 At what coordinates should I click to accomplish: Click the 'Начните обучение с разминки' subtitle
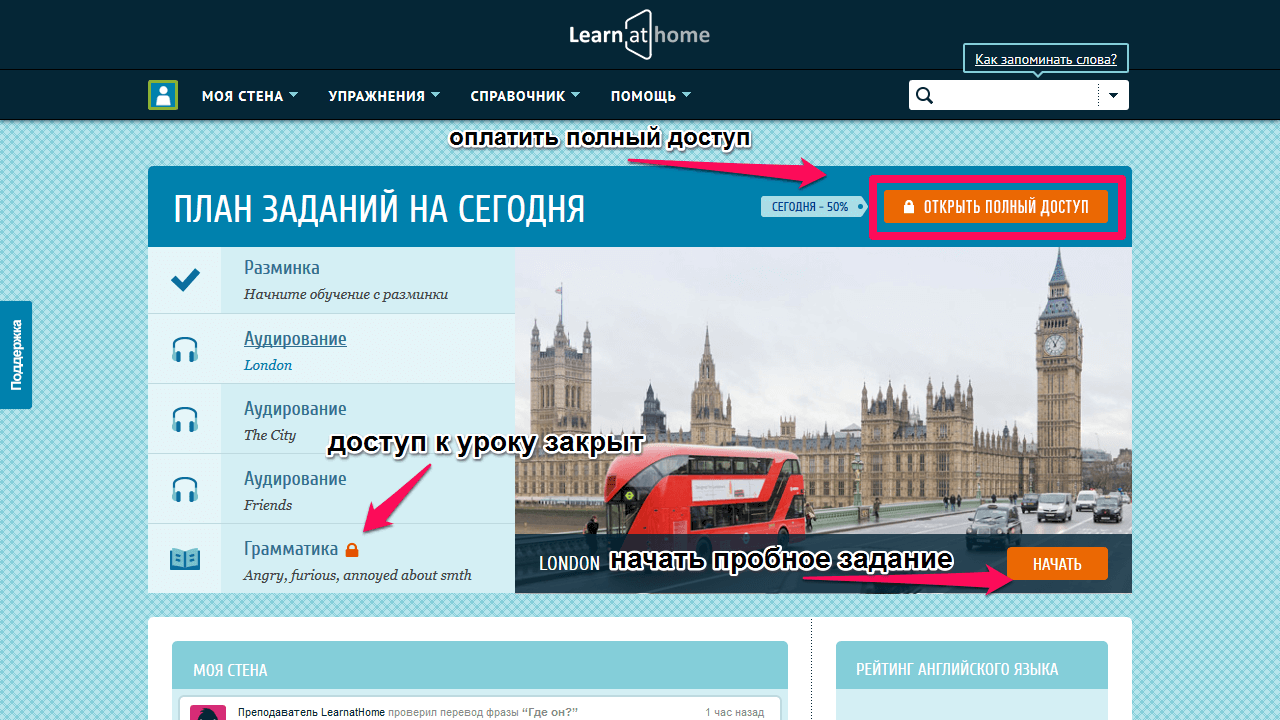click(x=346, y=295)
